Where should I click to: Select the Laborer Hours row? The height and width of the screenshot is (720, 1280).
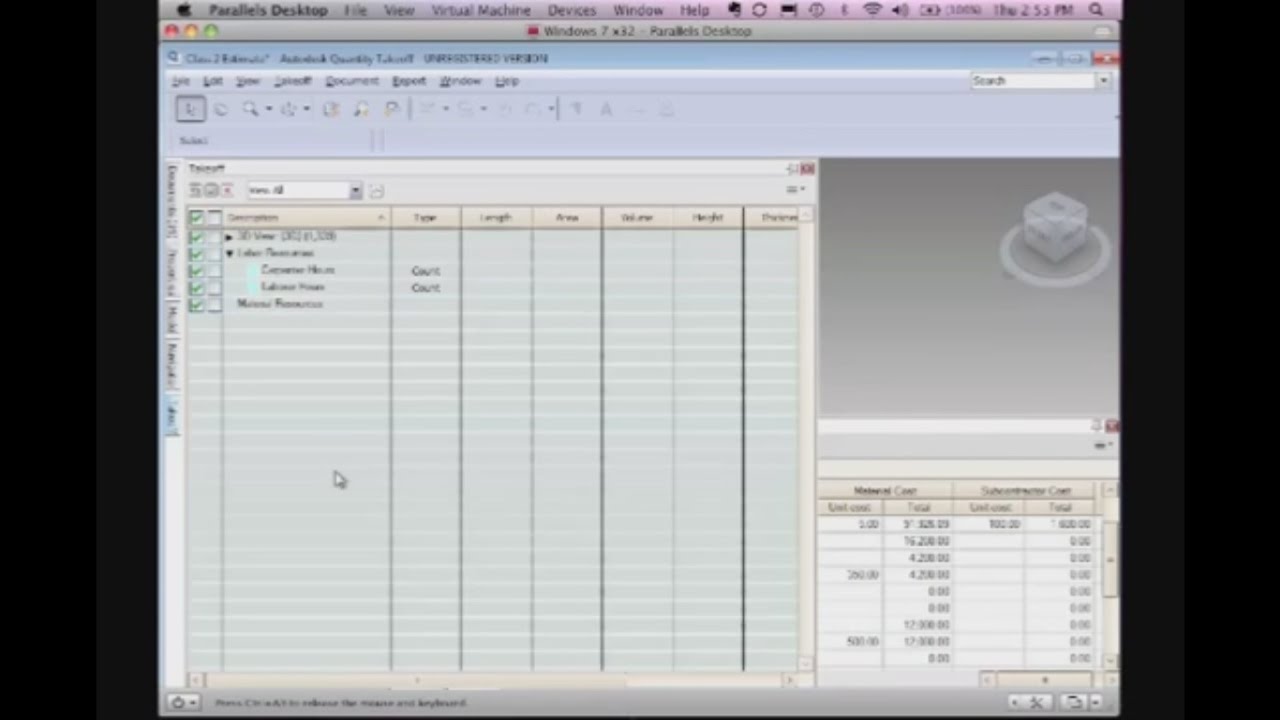pos(293,287)
